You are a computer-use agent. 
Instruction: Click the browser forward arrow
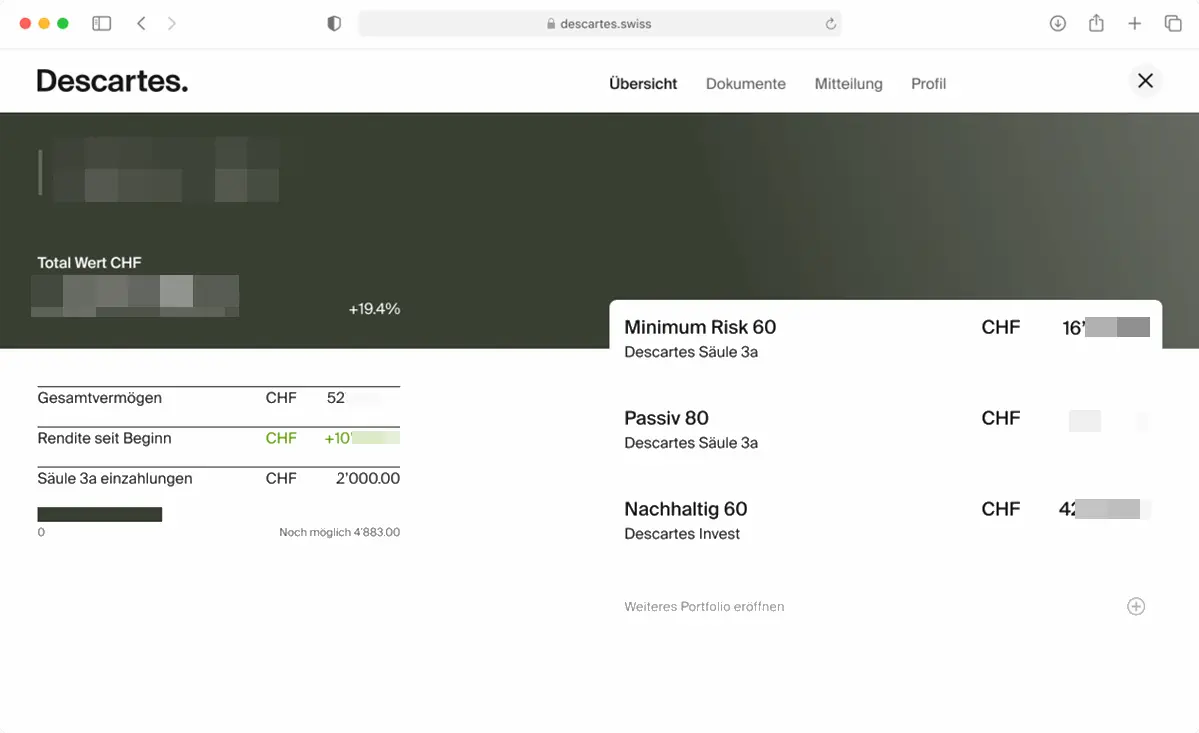pos(172,23)
